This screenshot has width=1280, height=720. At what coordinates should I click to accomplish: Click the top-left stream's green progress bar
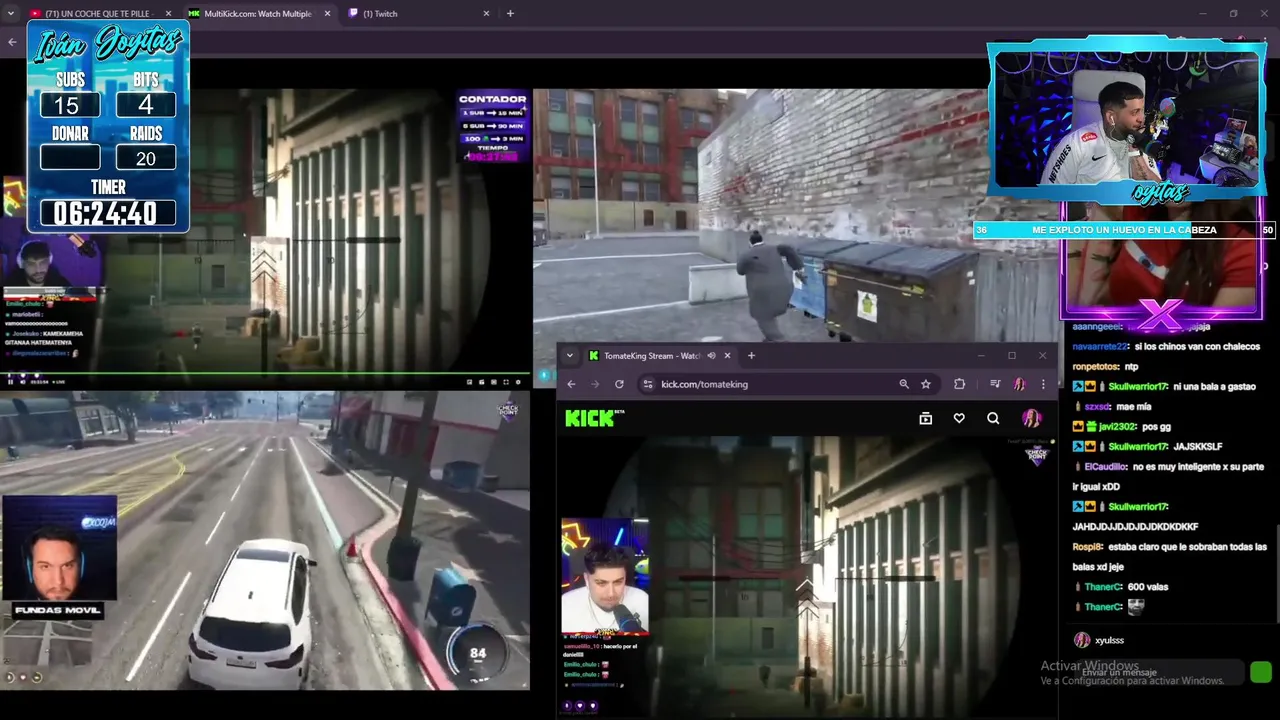click(266, 373)
